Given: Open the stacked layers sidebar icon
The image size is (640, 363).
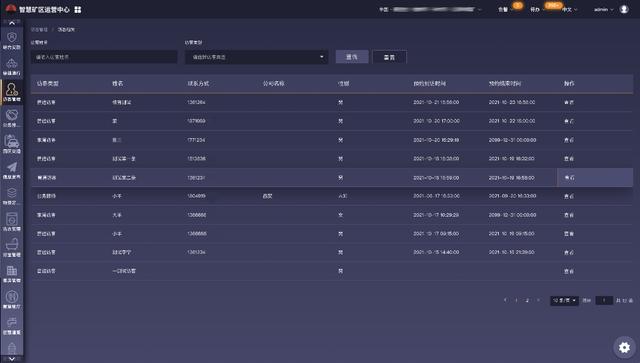Looking at the screenshot, I should click(12, 193).
